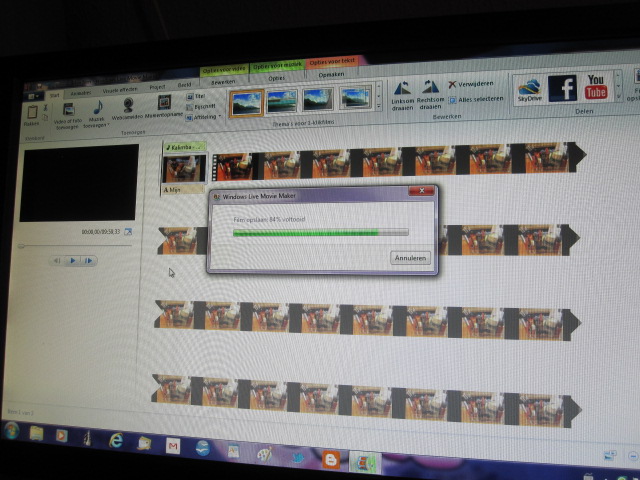This screenshot has height=480, width=640.
Task: Select the Mijn text caption item
Action: [183, 190]
